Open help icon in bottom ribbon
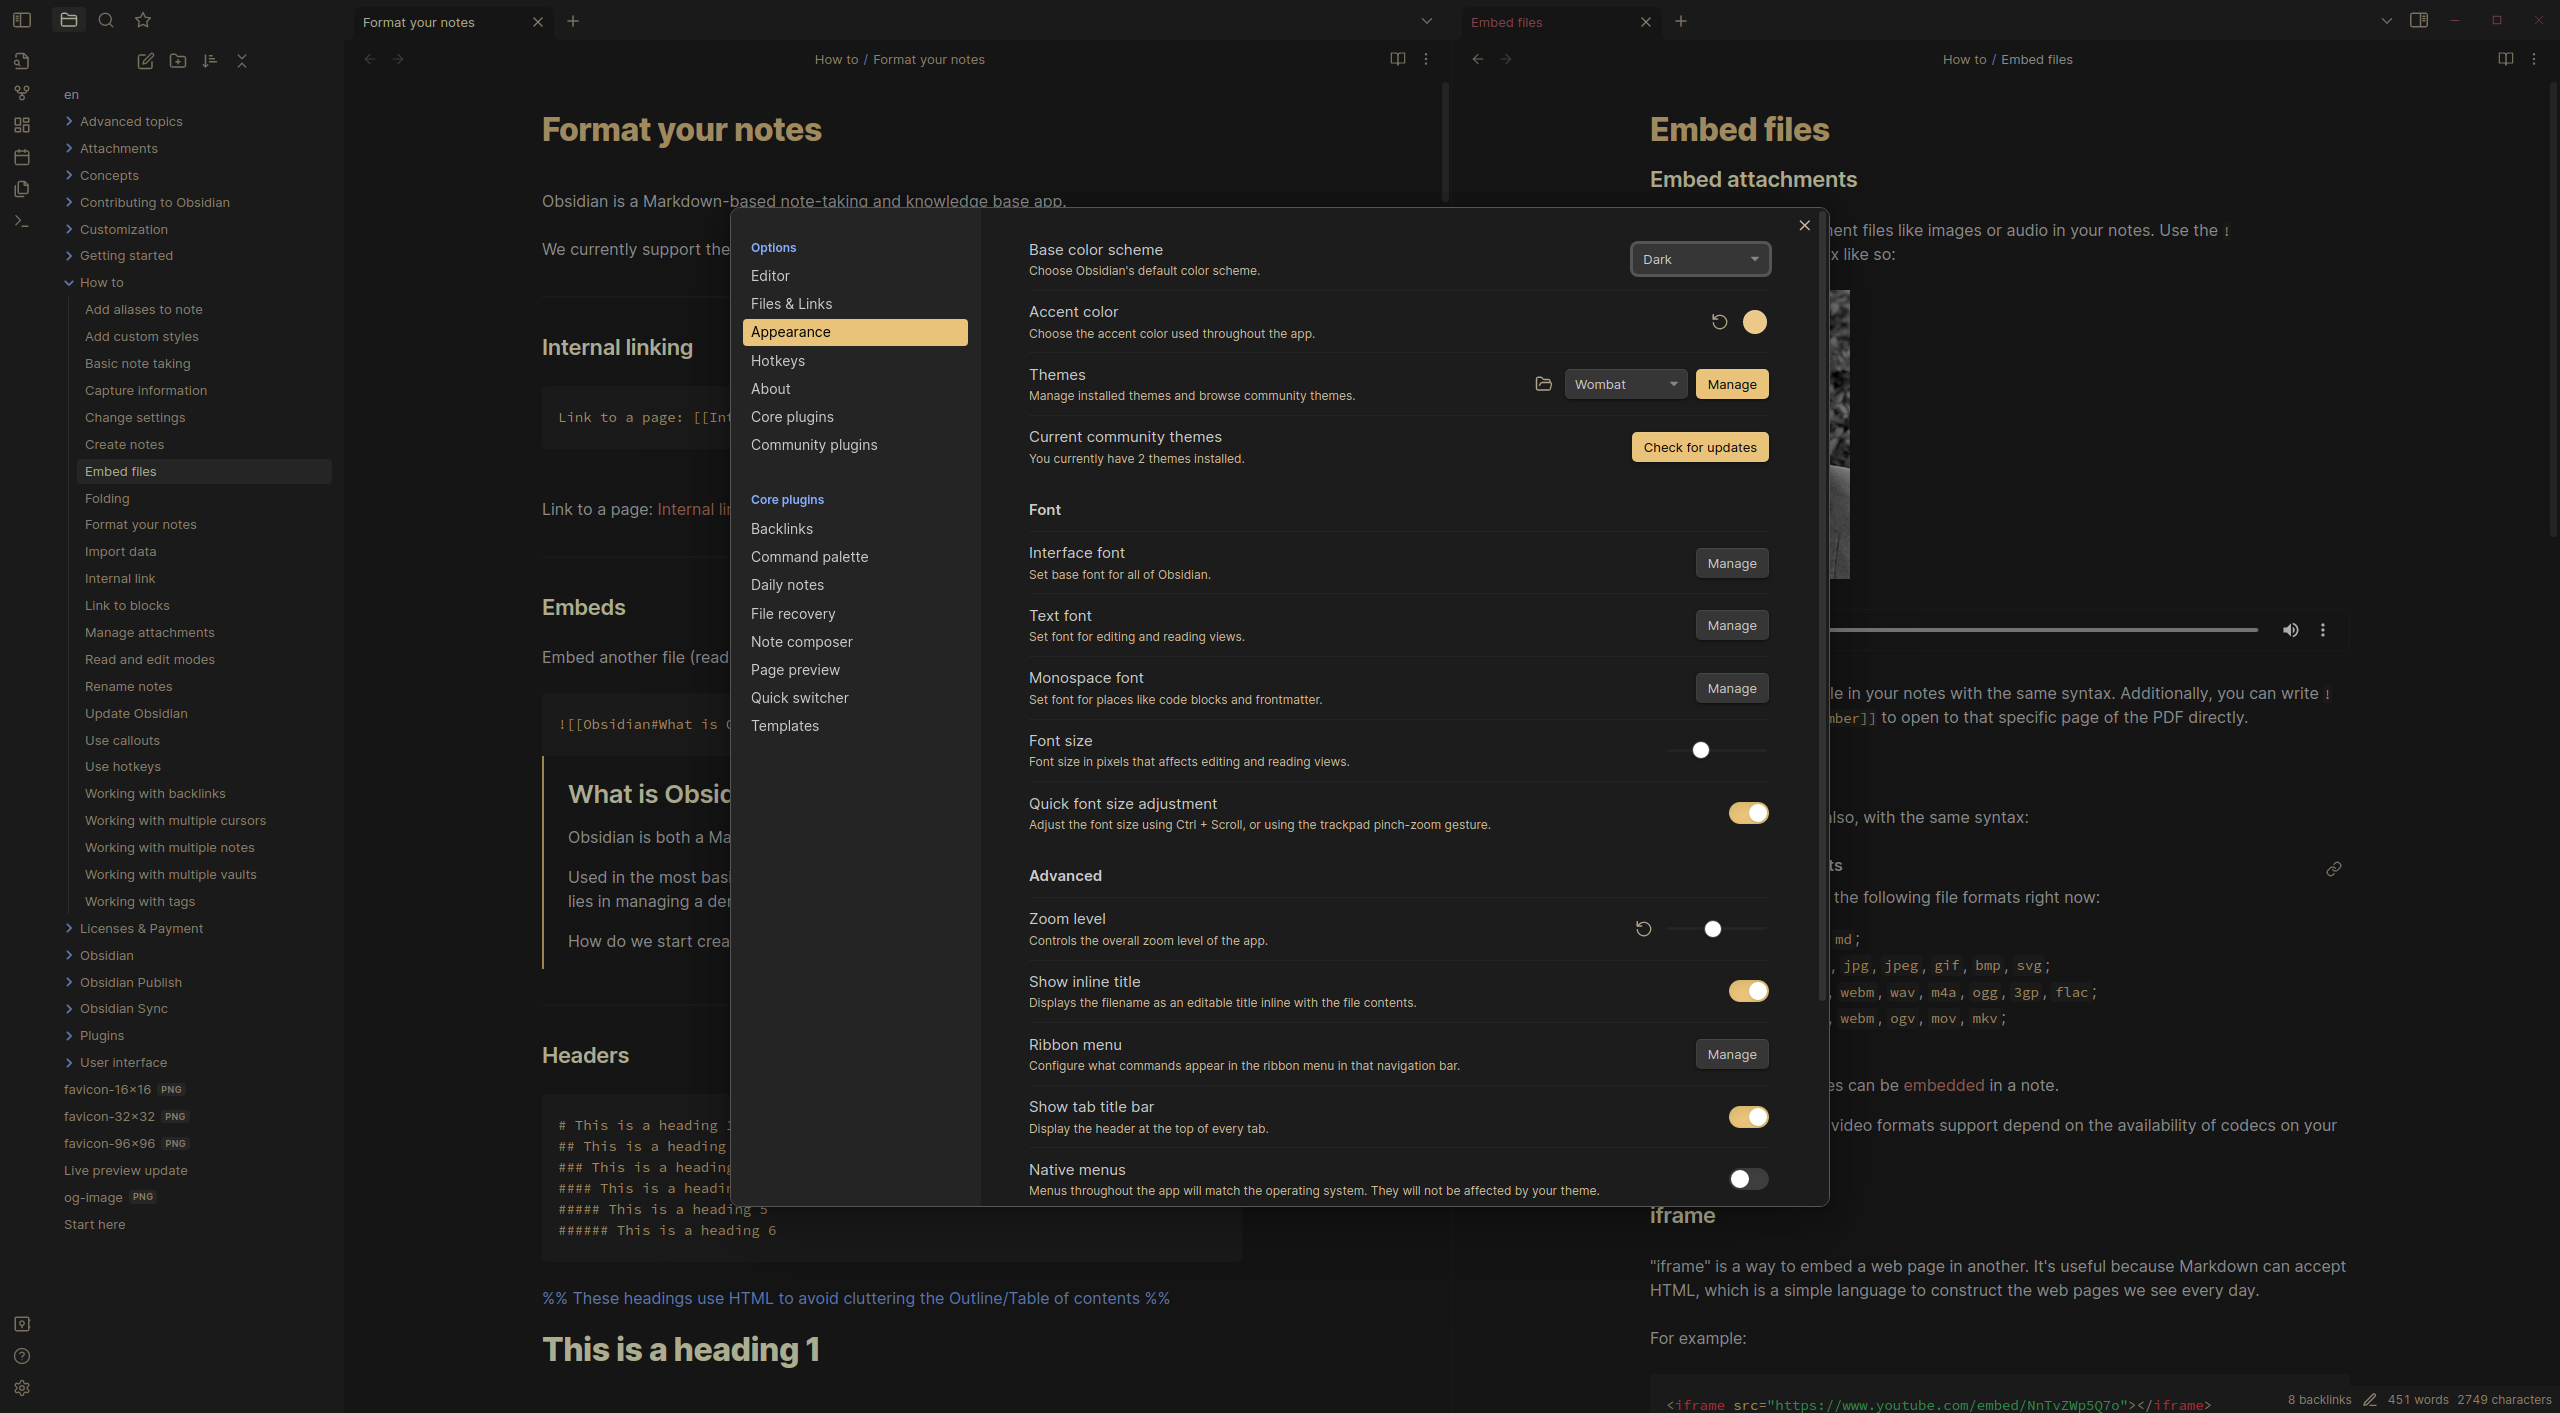2560x1413 pixels. pyautogui.click(x=22, y=1356)
